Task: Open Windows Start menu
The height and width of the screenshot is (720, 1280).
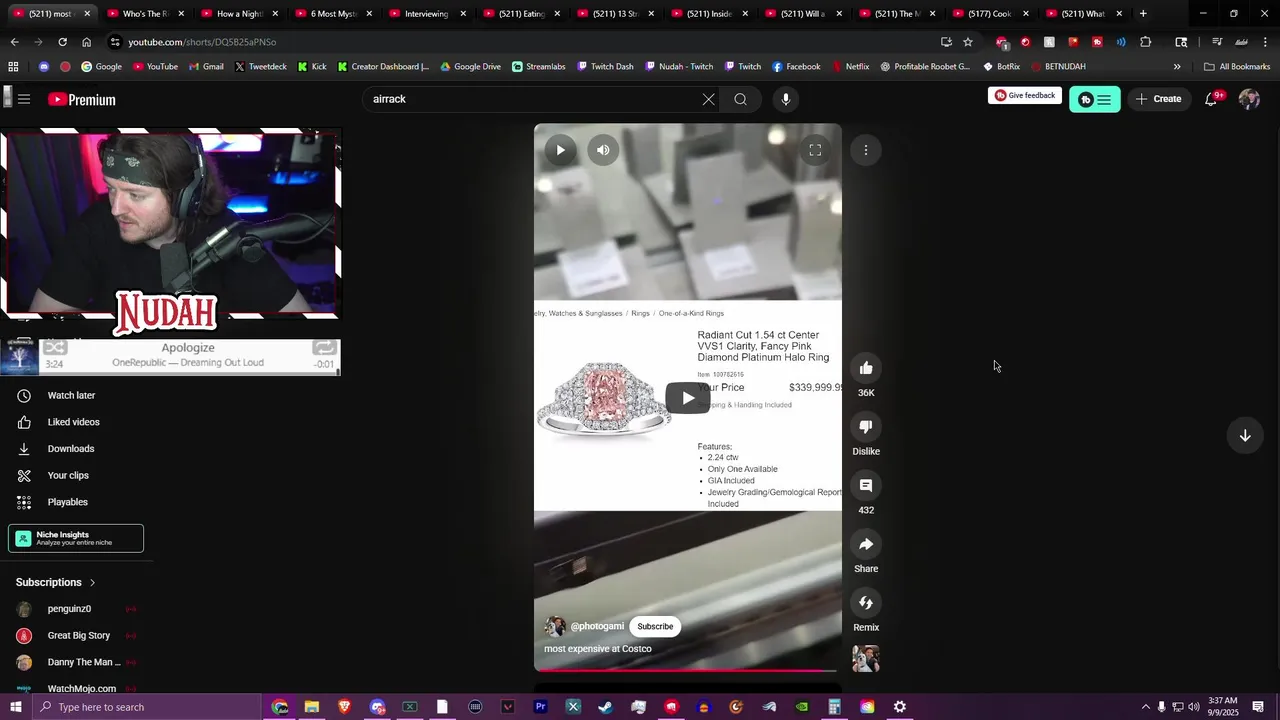Action: click(16, 707)
